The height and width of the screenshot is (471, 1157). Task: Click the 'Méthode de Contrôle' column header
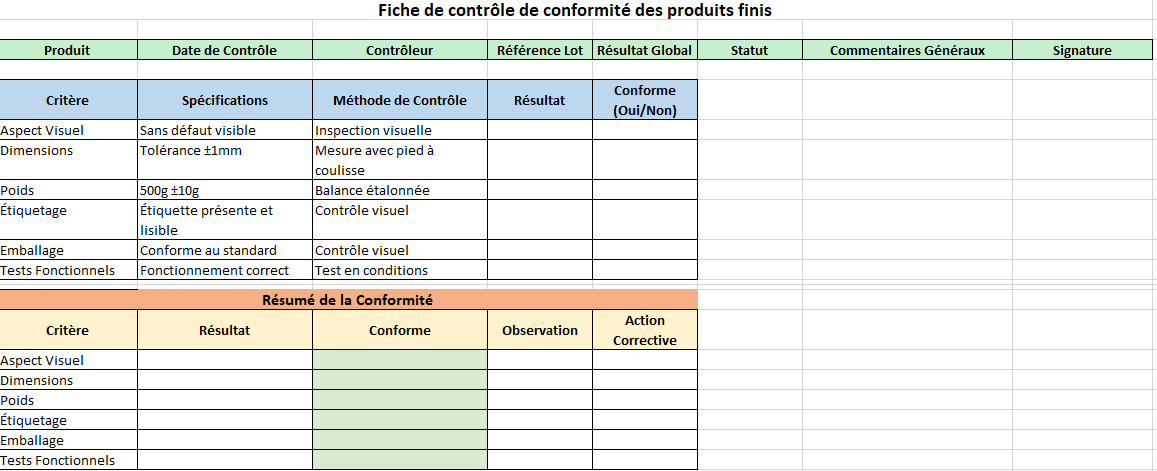[x=399, y=100]
